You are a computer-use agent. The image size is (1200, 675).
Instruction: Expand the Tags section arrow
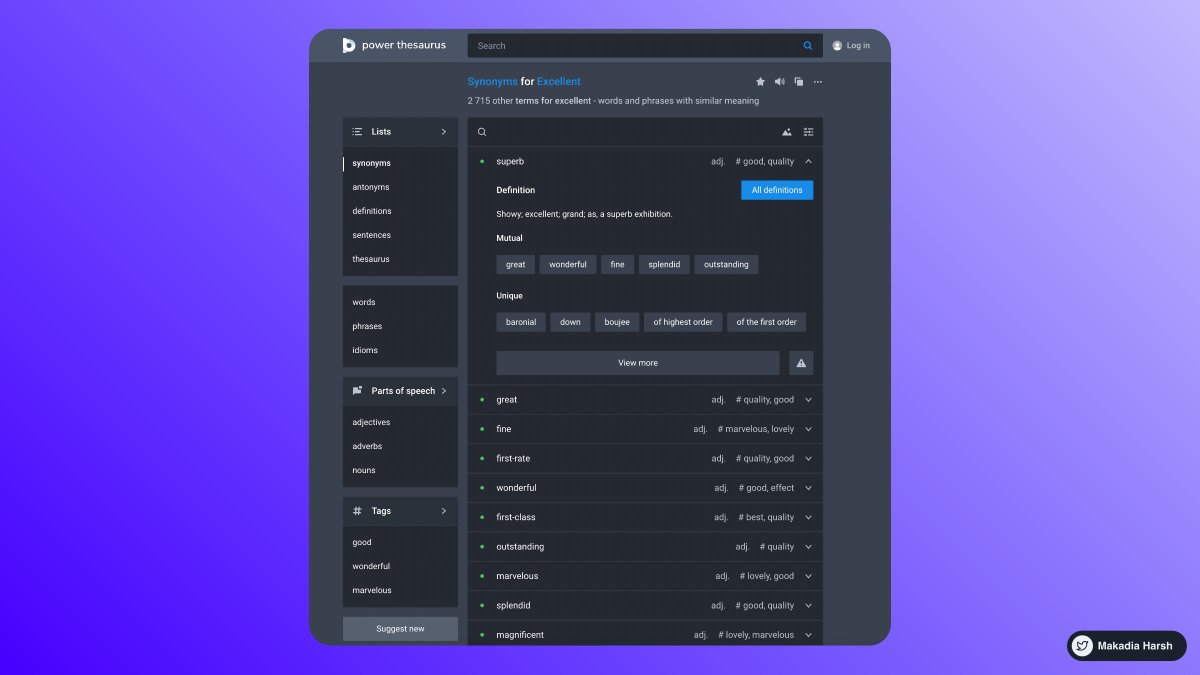pyautogui.click(x=444, y=511)
